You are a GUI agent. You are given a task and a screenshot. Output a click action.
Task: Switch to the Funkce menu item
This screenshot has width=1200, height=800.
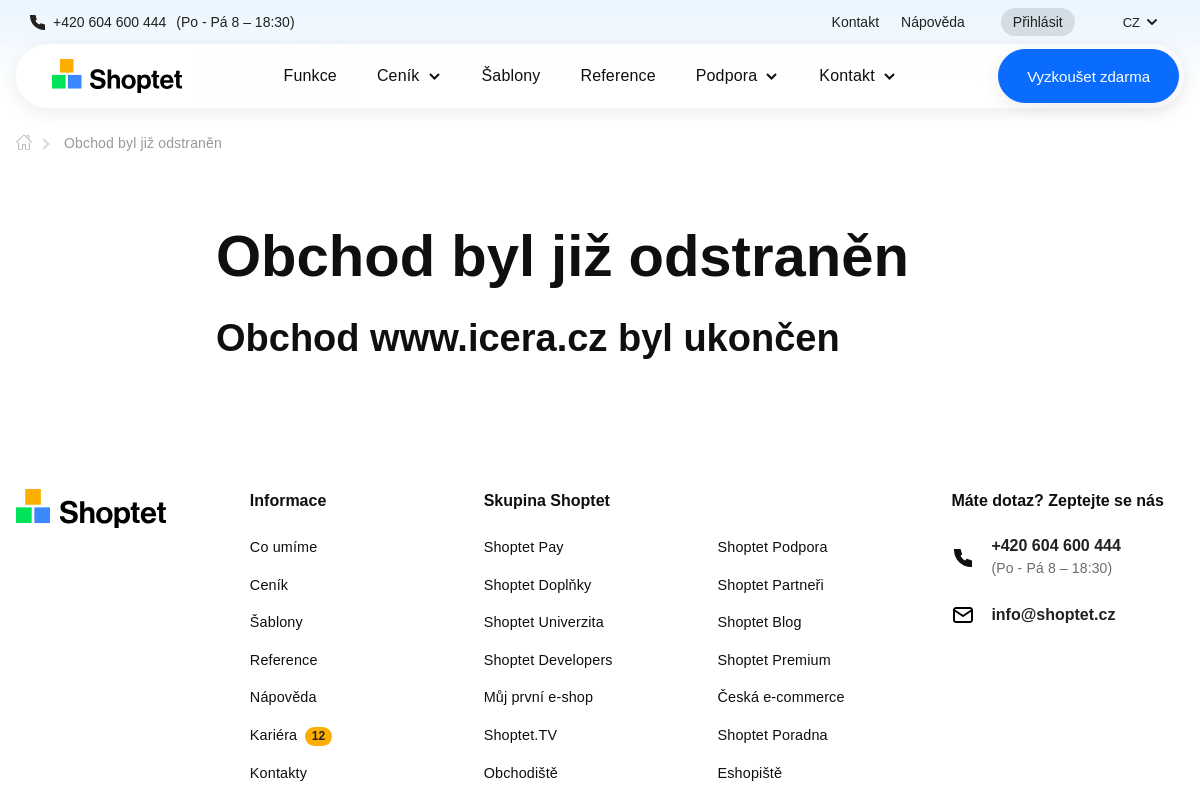click(310, 75)
